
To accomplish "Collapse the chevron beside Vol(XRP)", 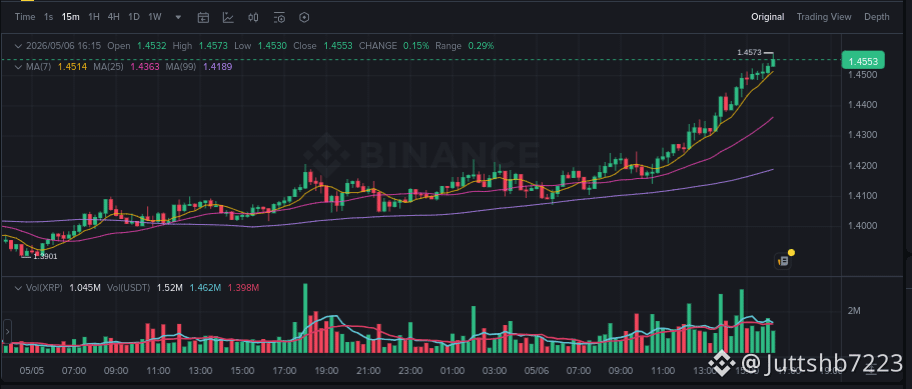I will pos(18,288).
